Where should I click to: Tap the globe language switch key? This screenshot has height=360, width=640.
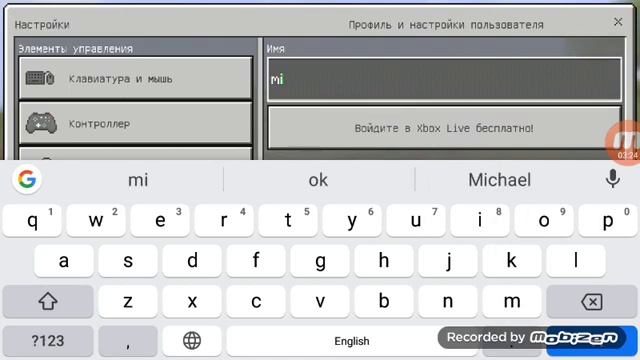click(192, 340)
